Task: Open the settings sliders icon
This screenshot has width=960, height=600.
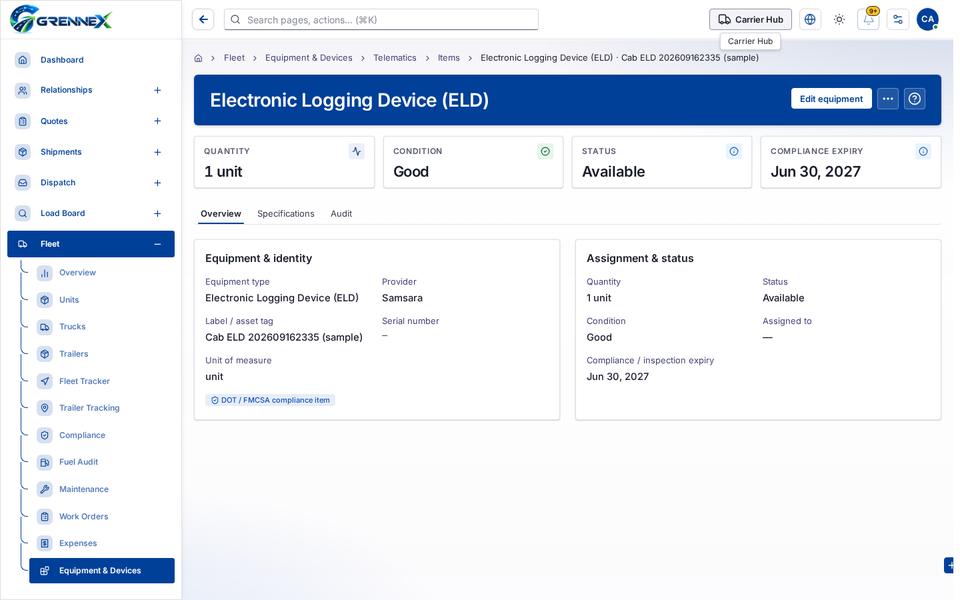Action: point(898,20)
